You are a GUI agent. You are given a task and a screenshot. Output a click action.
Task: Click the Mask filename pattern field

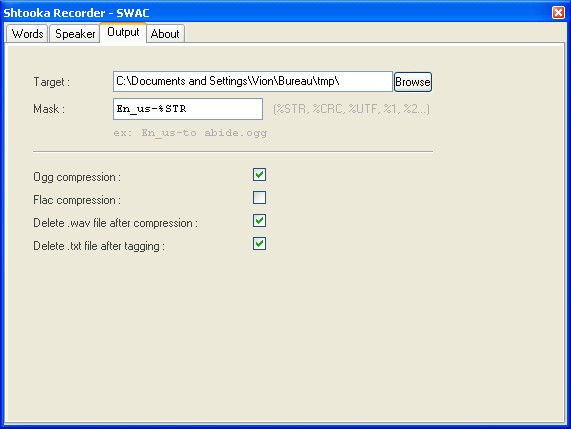coord(188,109)
